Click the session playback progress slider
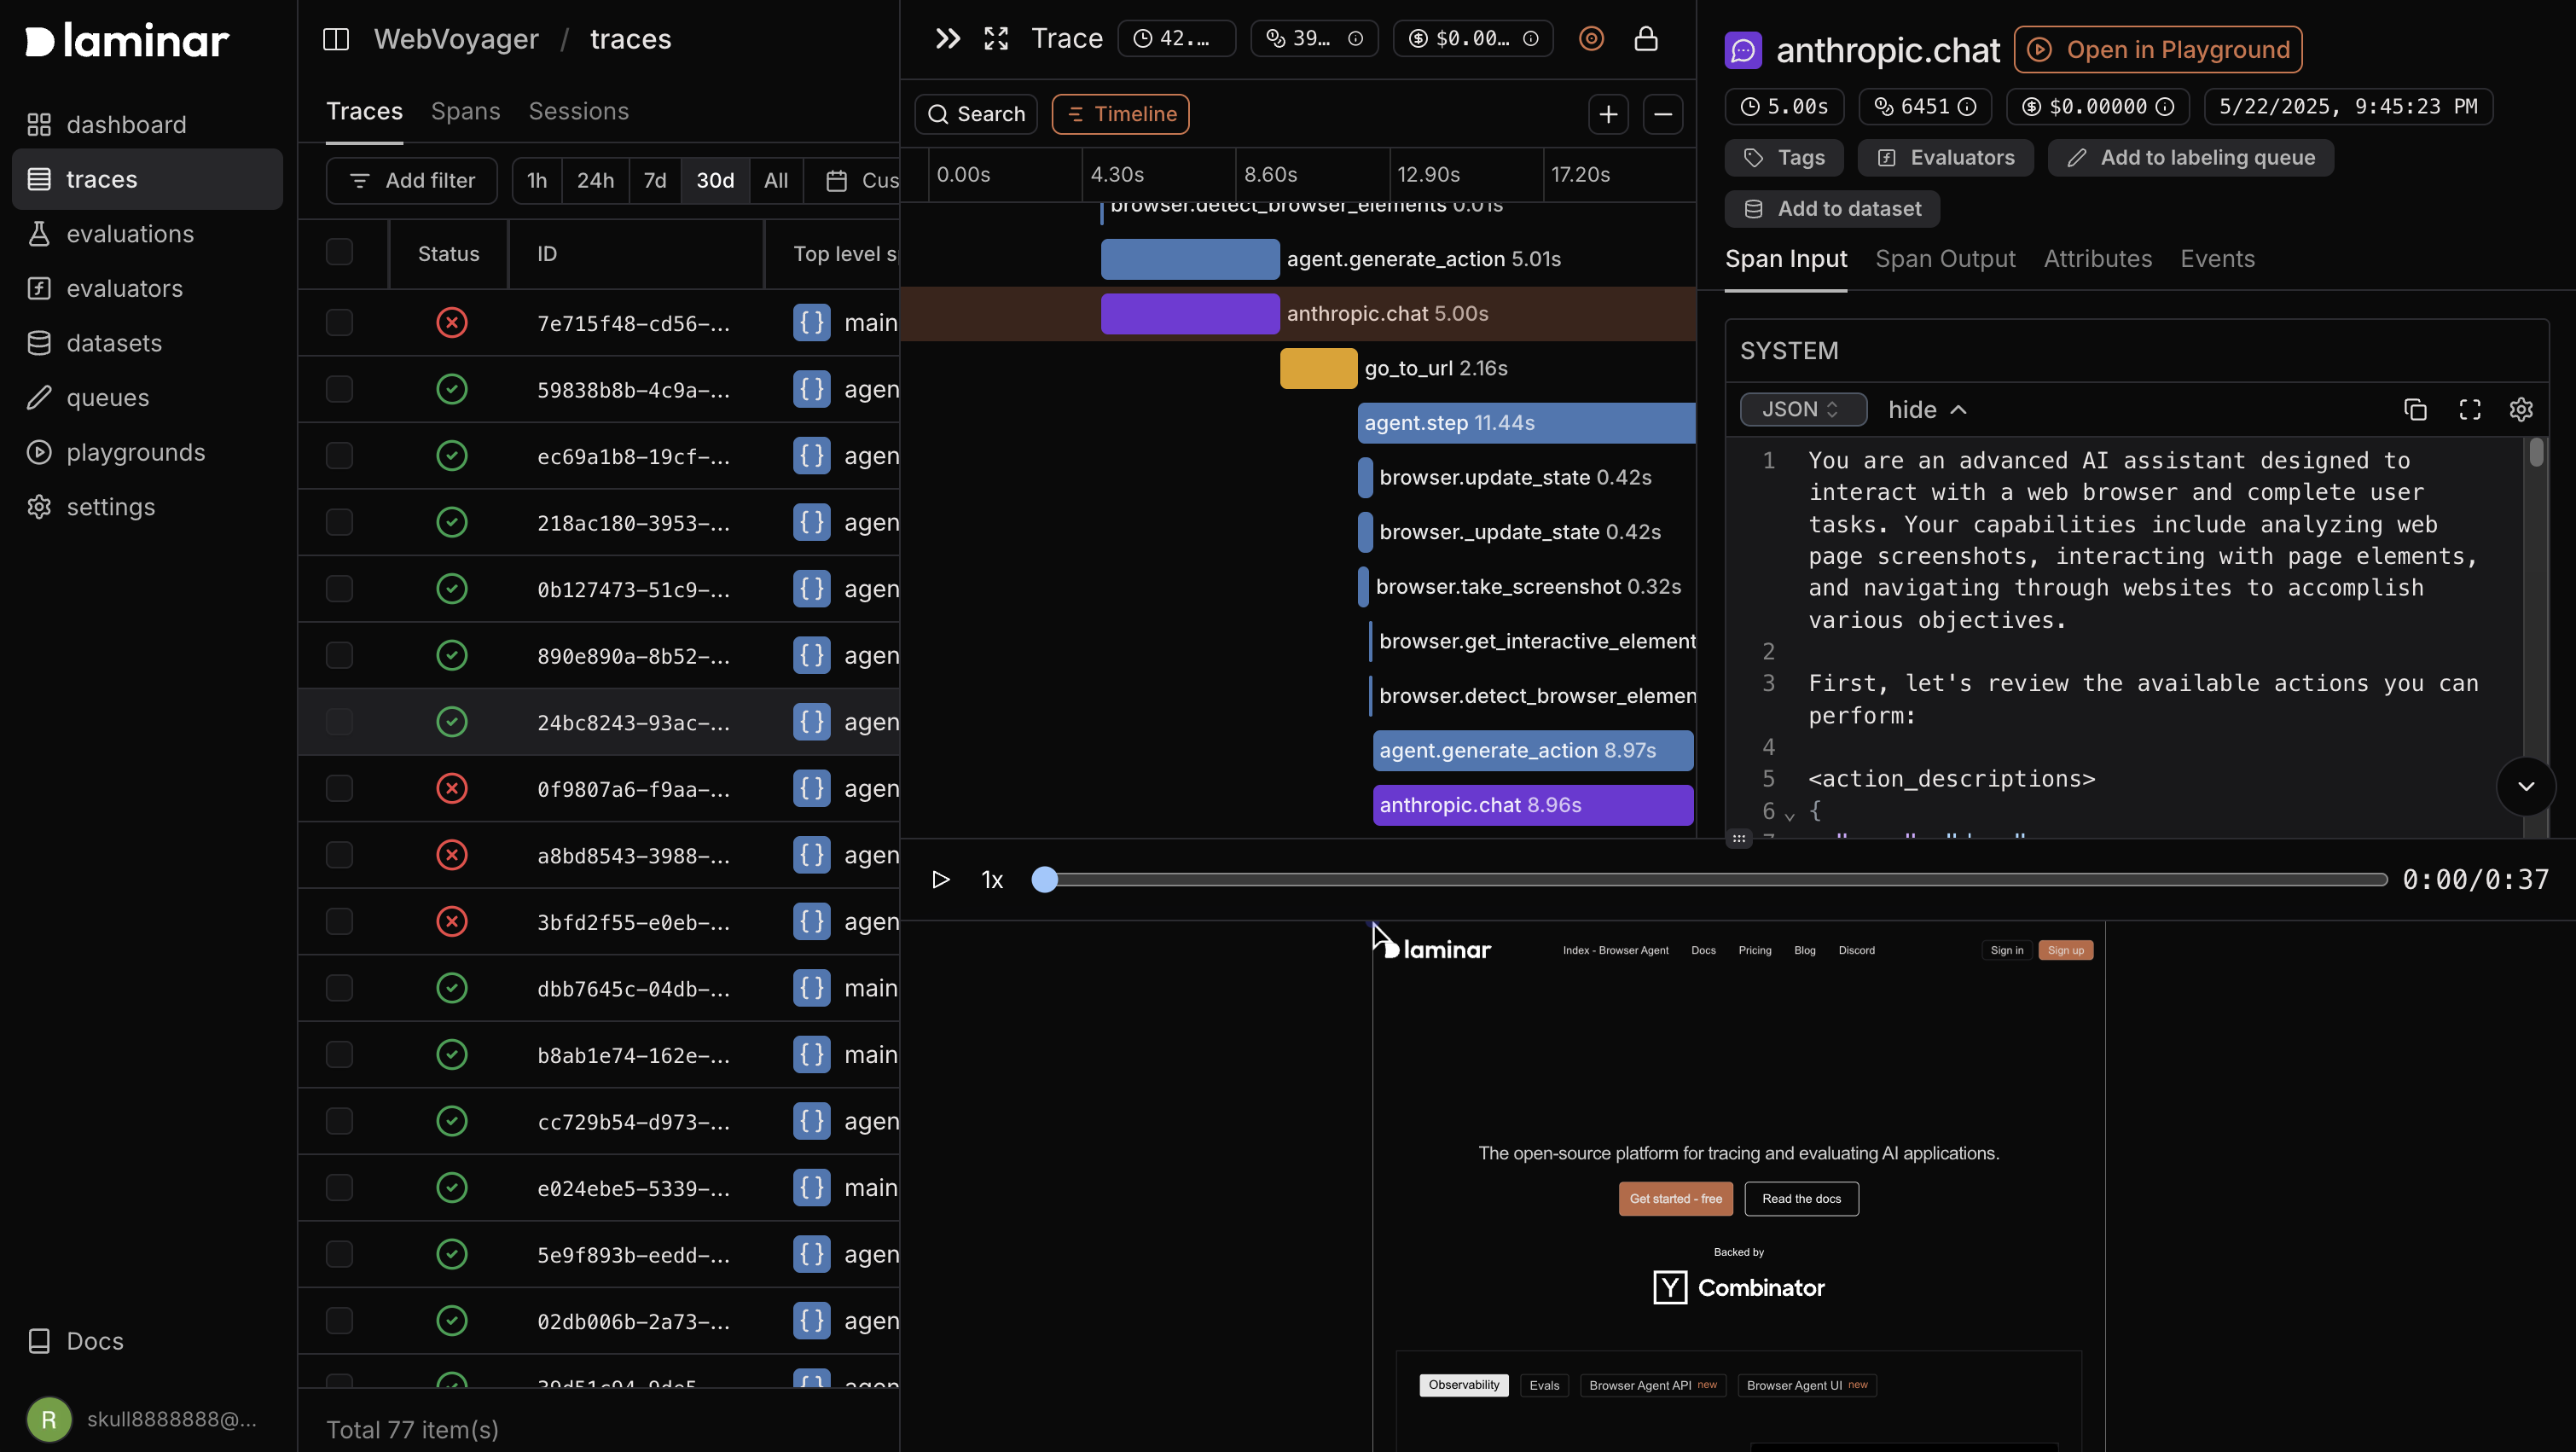The height and width of the screenshot is (1452, 2576). 1700,879
